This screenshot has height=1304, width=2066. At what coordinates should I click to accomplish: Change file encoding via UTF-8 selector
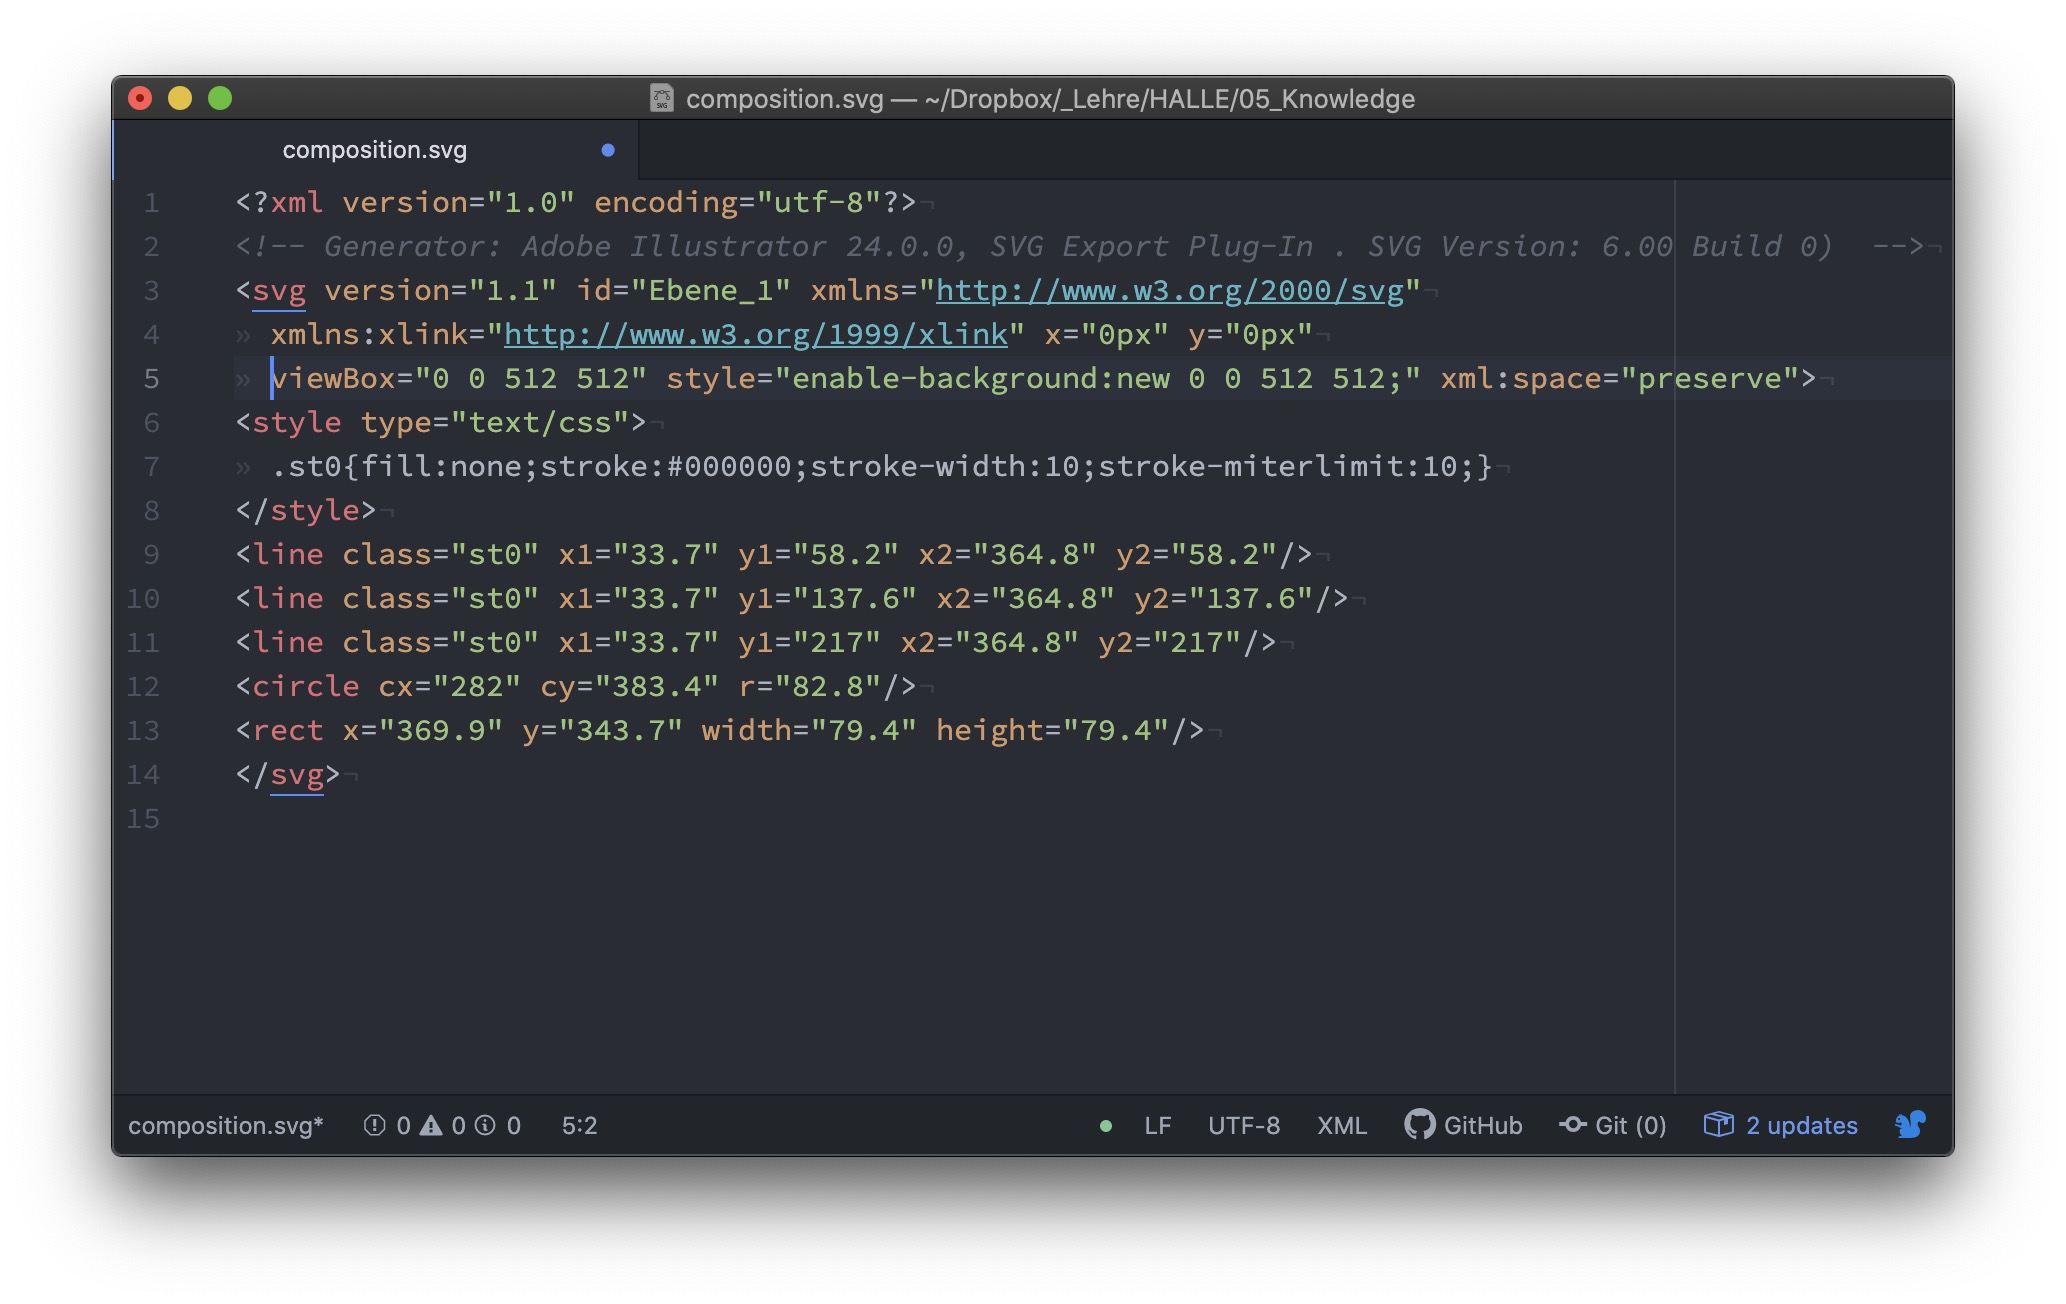(x=1244, y=1125)
